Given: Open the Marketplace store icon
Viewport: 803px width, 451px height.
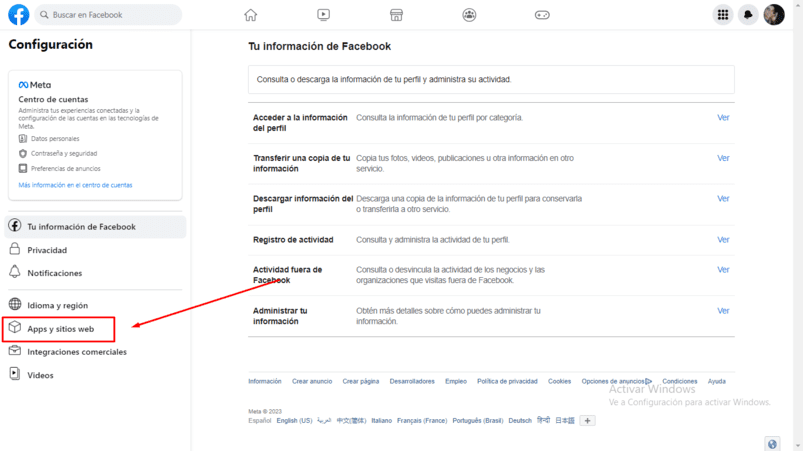Looking at the screenshot, I should pyautogui.click(x=396, y=15).
